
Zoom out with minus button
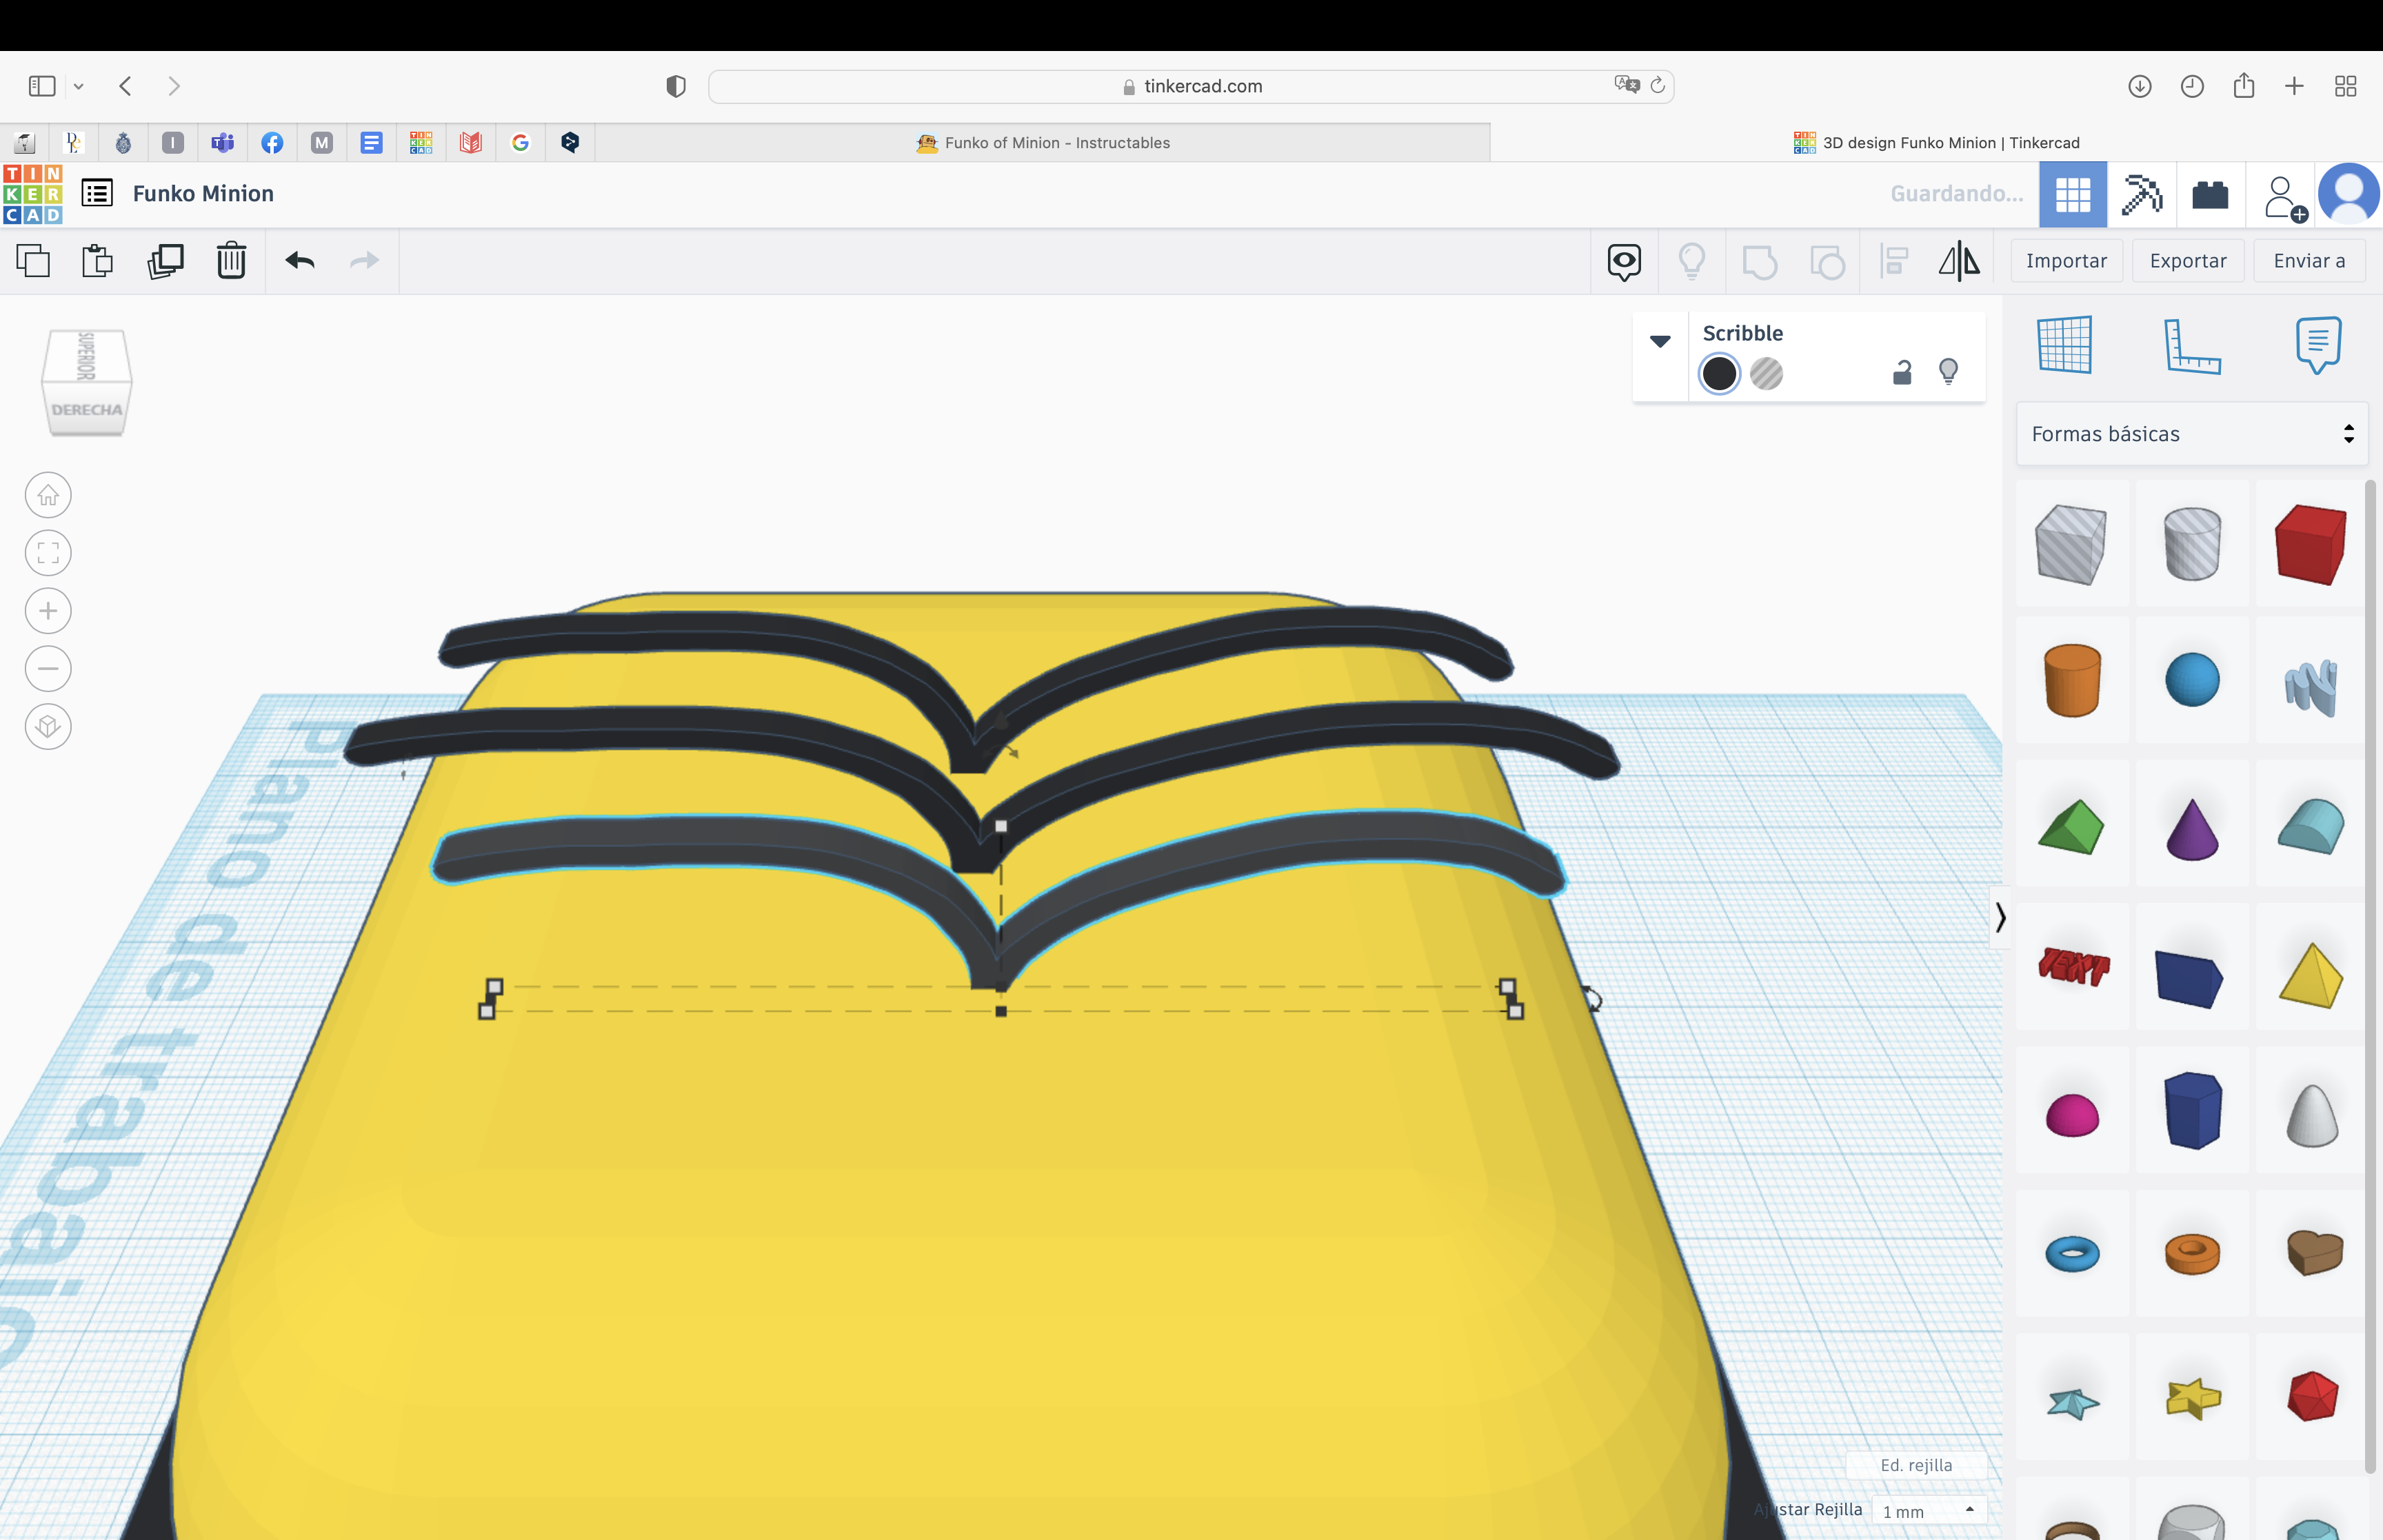coord(48,669)
